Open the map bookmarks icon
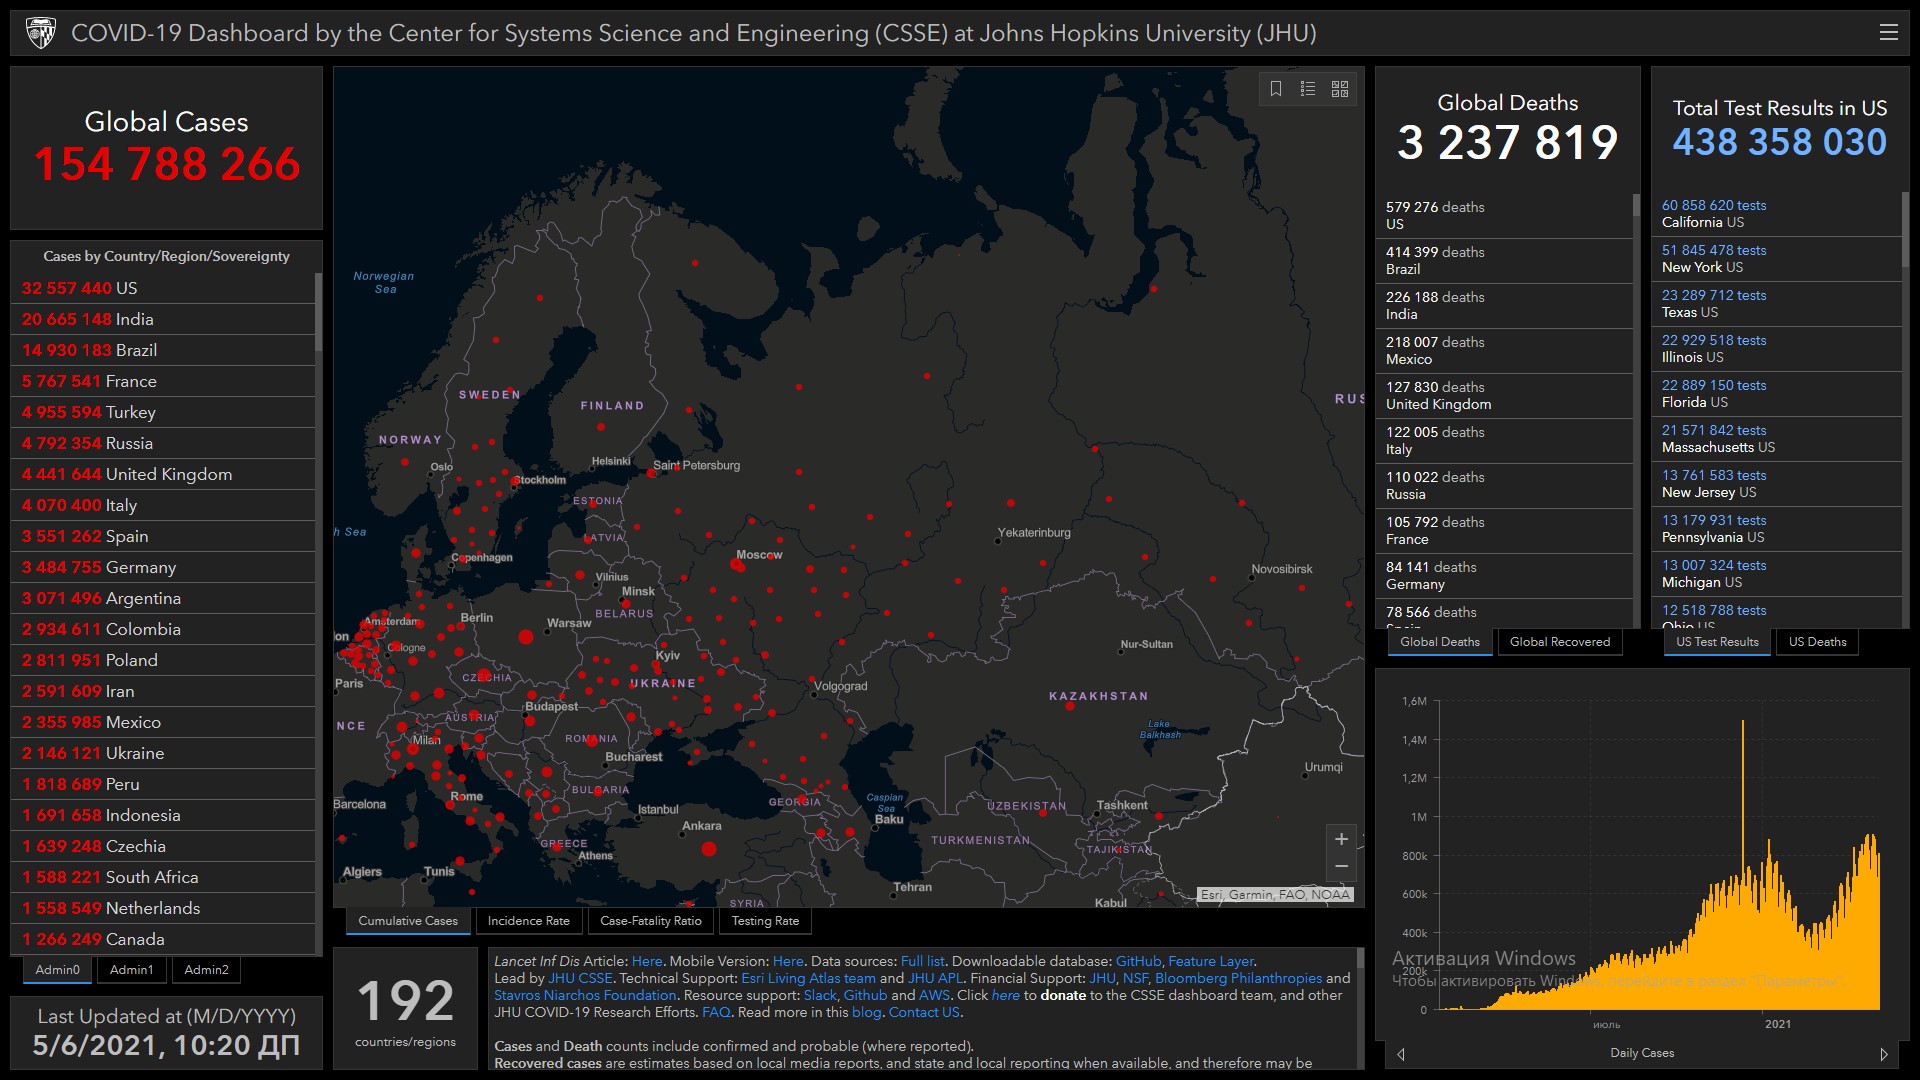Viewport: 1920px width, 1080px height. (1276, 89)
